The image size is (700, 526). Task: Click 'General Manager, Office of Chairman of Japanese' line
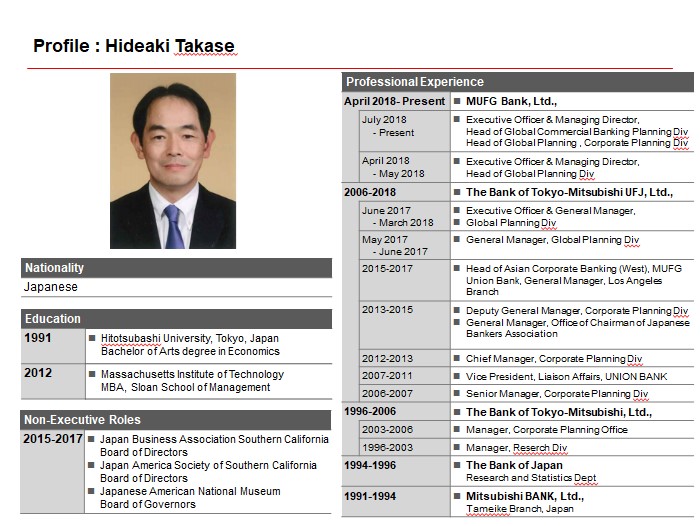pos(578,322)
